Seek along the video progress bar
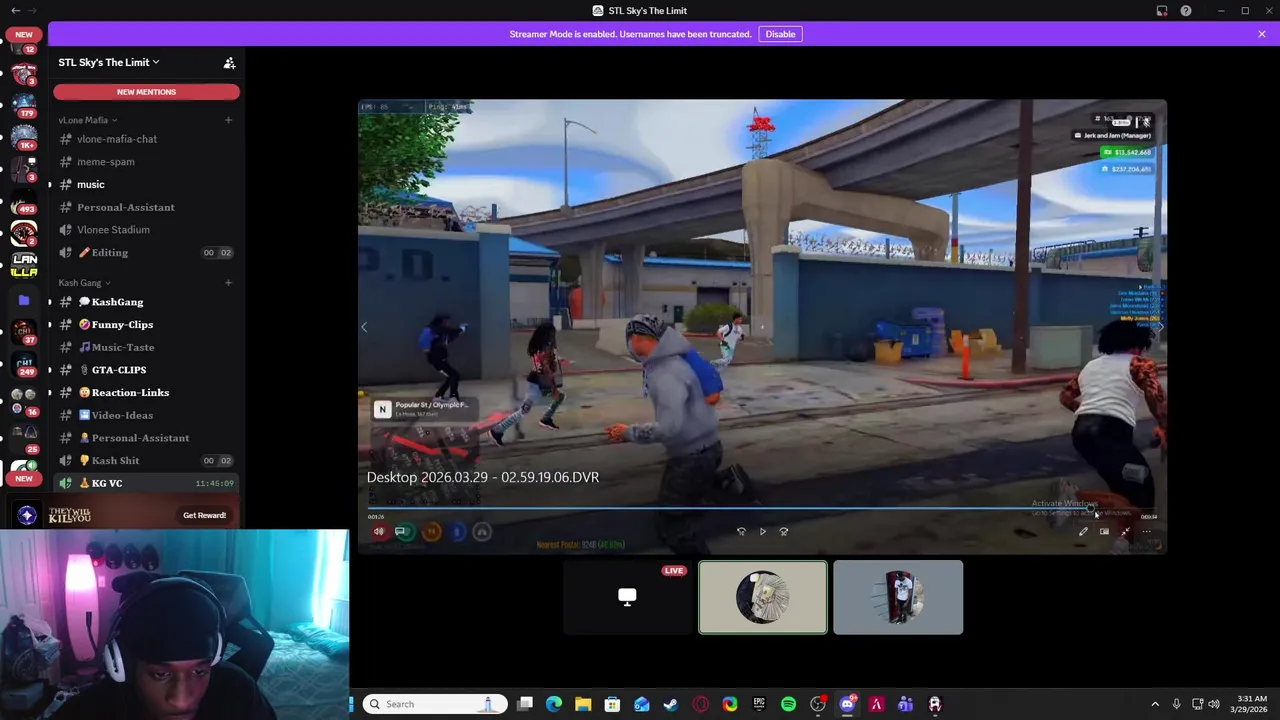This screenshot has width=1280, height=720. [763, 509]
